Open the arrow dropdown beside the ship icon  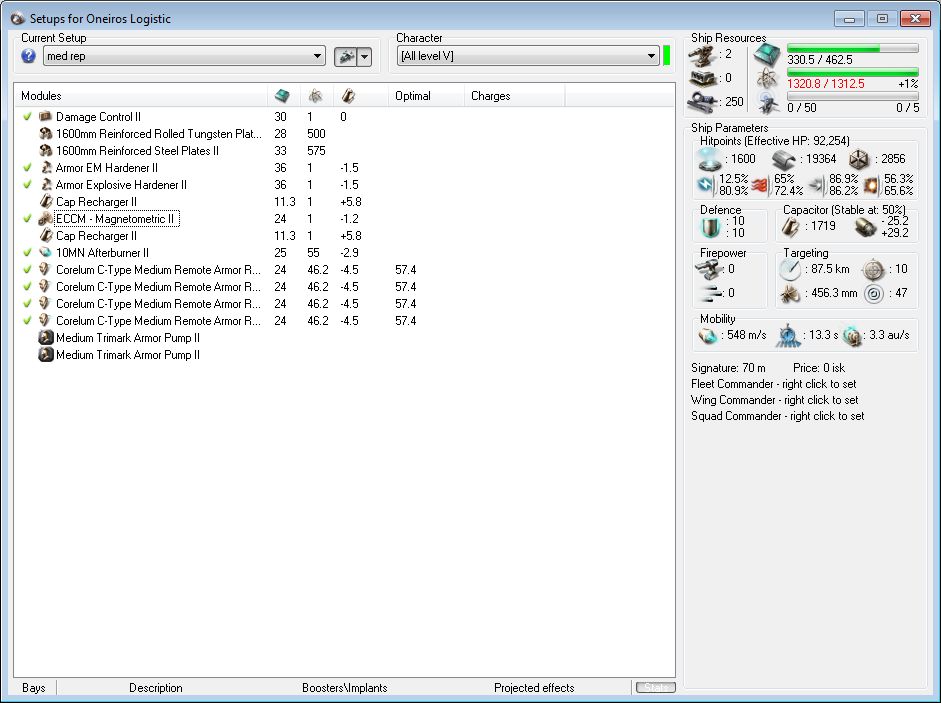[364, 56]
